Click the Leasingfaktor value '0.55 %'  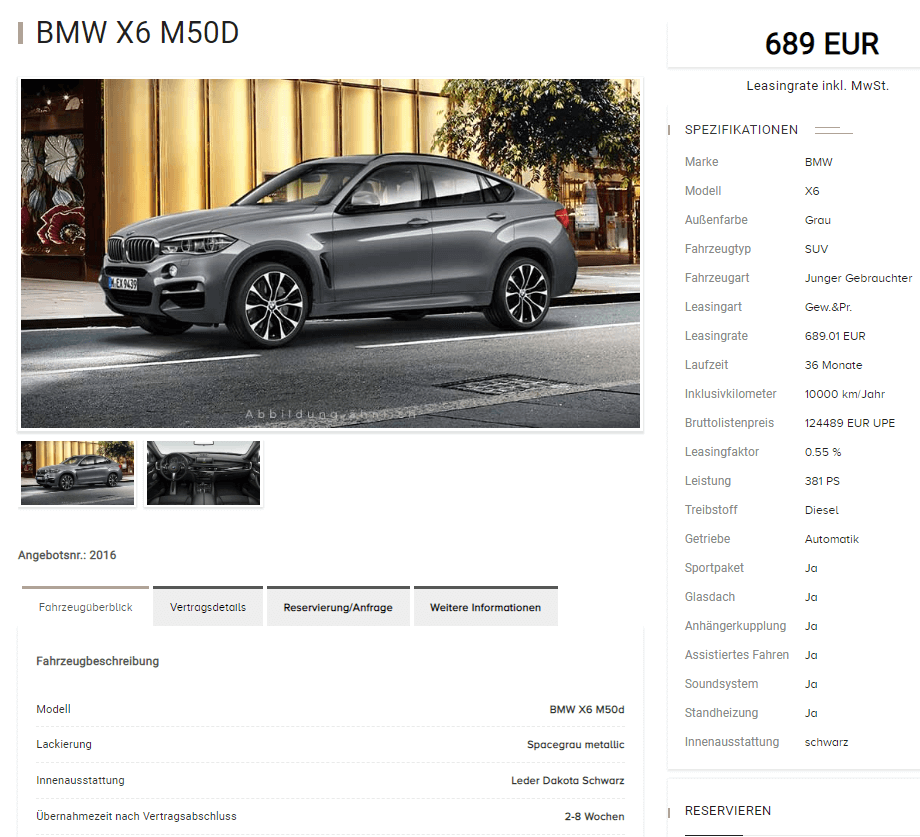[823, 452]
